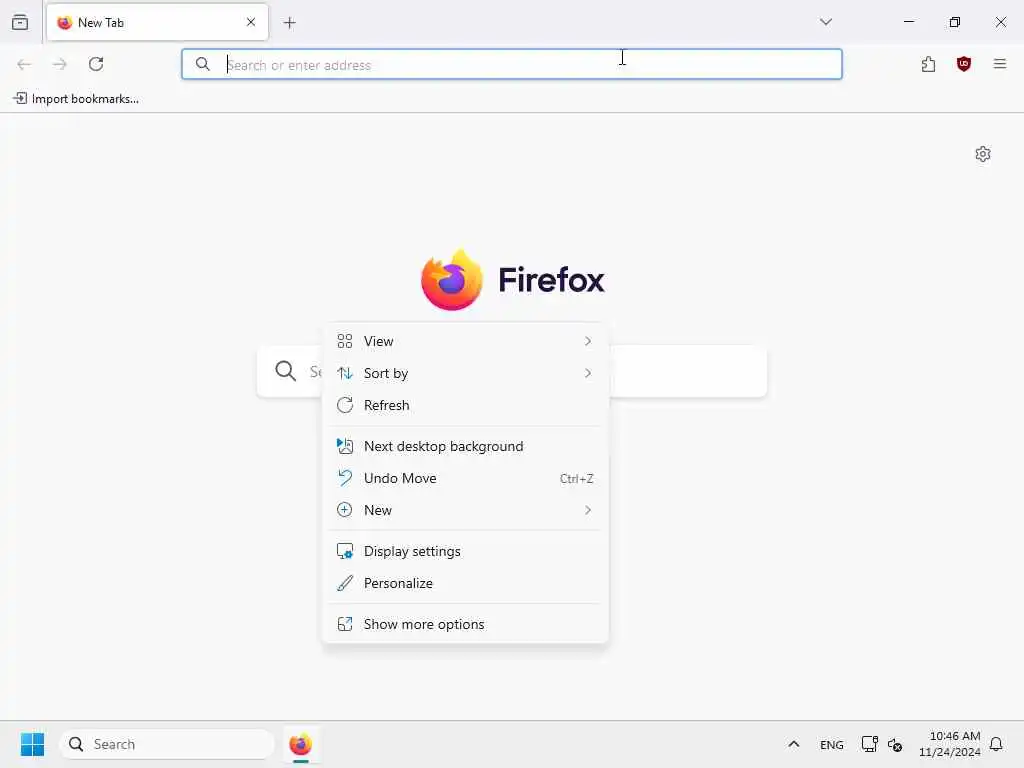
Task: Click the New plus circle icon
Action: click(345, 510)
